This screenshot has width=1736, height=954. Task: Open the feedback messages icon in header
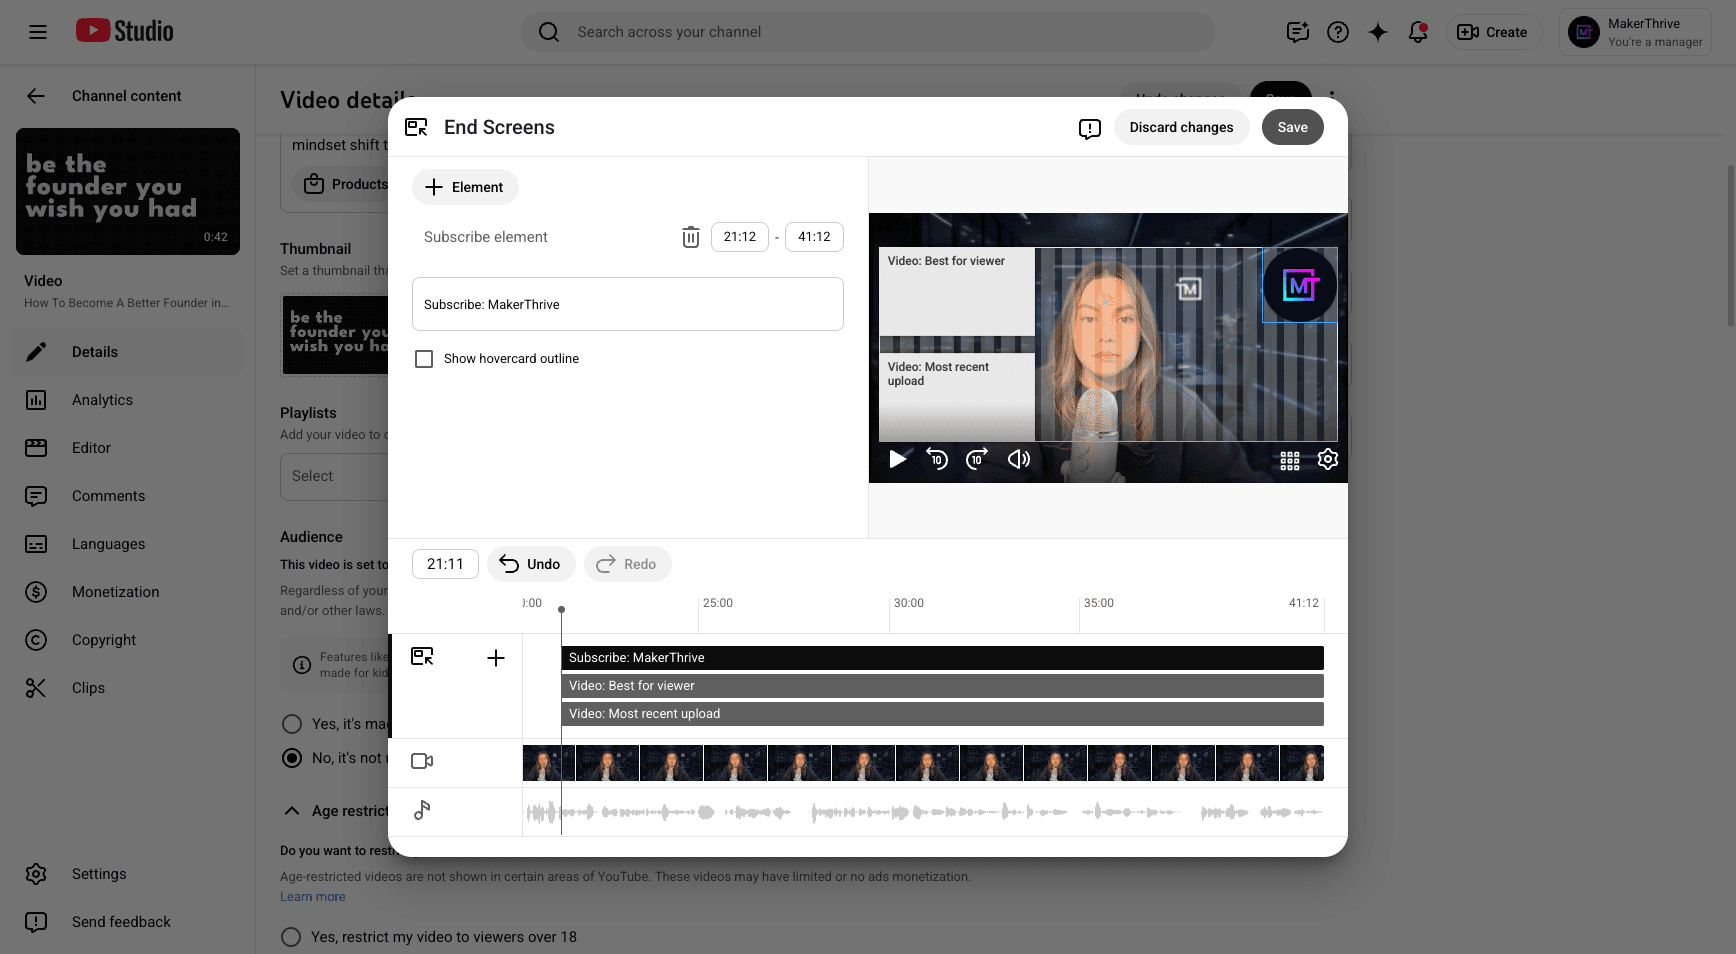(1298, 32)
